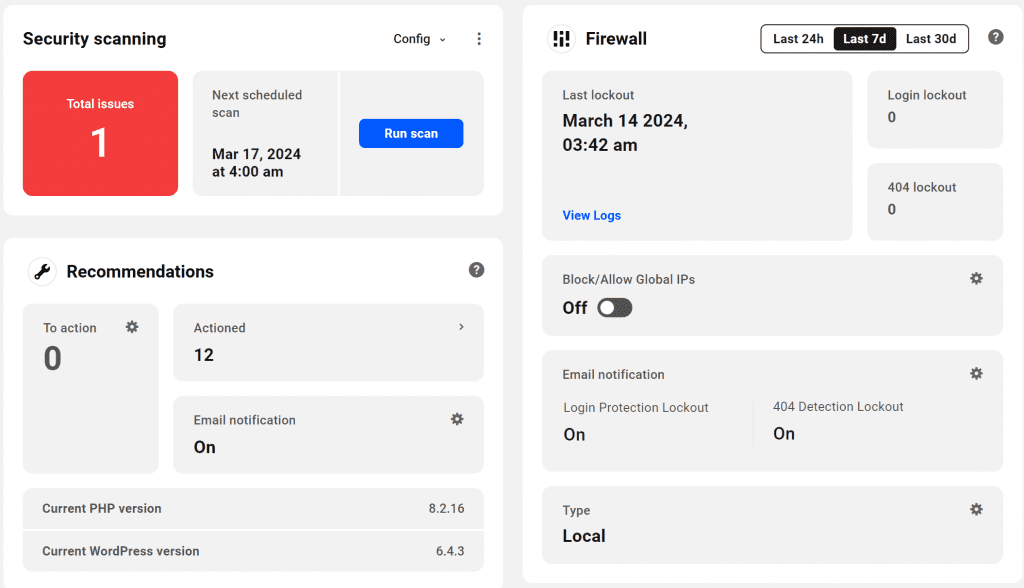Click the To action count 0
This screenshot has height=588, width=1024.
53,359
